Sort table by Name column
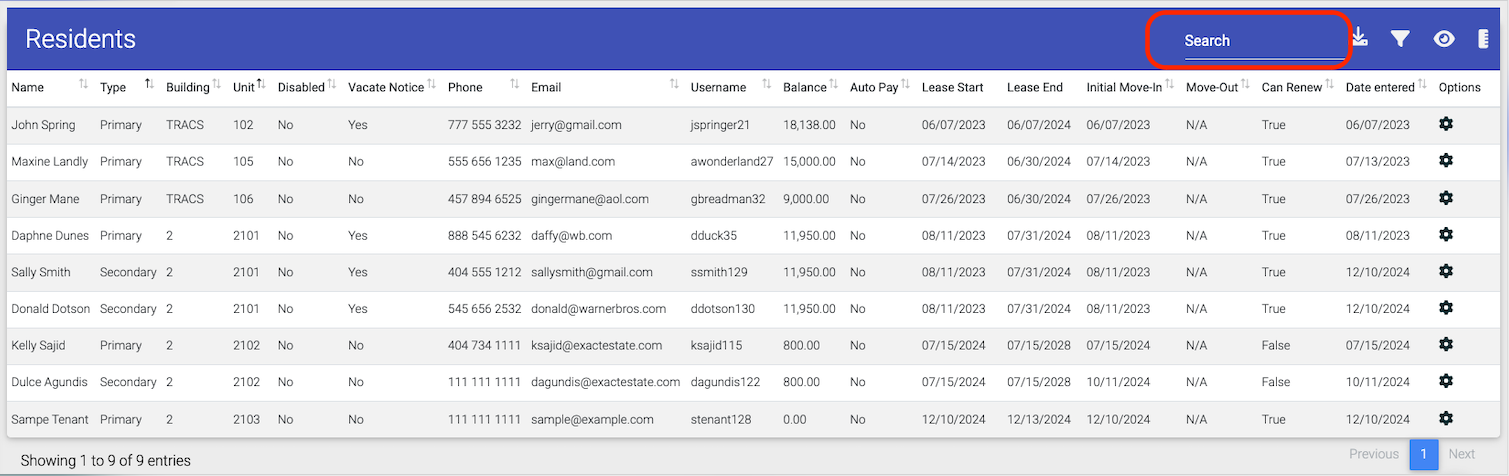 pos(28,87)
